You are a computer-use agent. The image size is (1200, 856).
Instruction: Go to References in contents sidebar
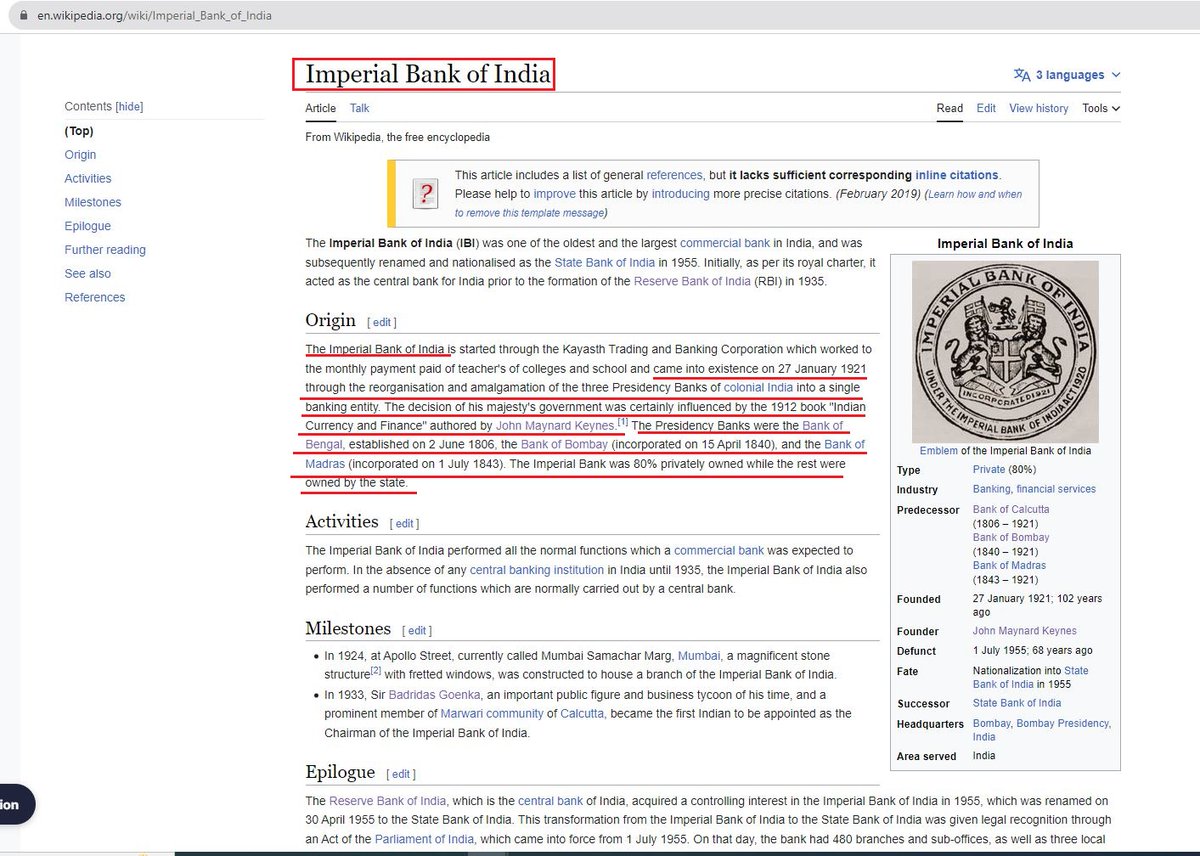95,297
